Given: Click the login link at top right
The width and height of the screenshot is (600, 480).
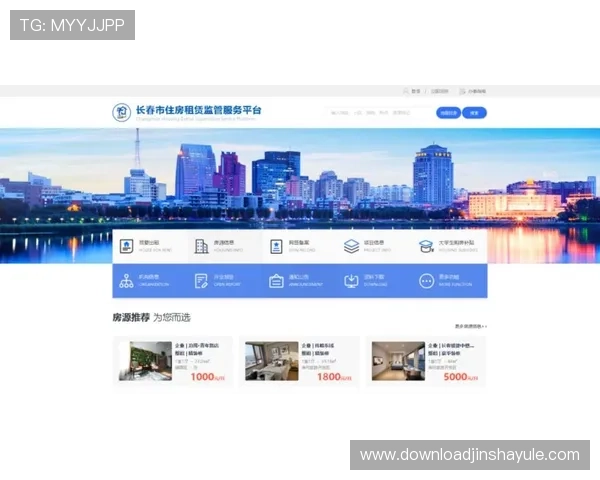Looking at the screenshot, I should click(x=414, y=91).
